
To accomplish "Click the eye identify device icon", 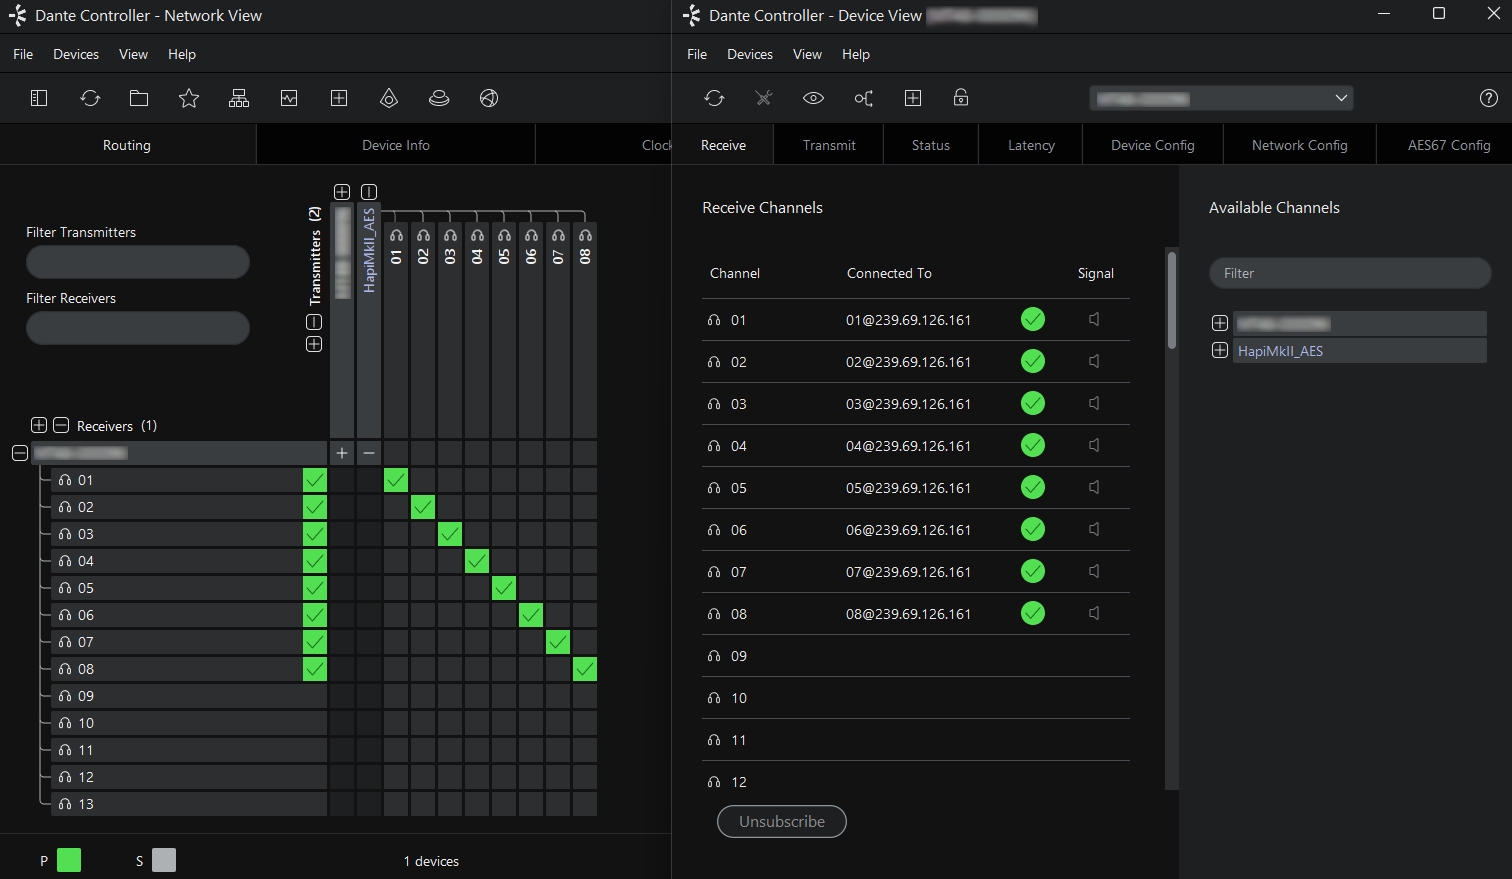I will [x=814, y=98].
